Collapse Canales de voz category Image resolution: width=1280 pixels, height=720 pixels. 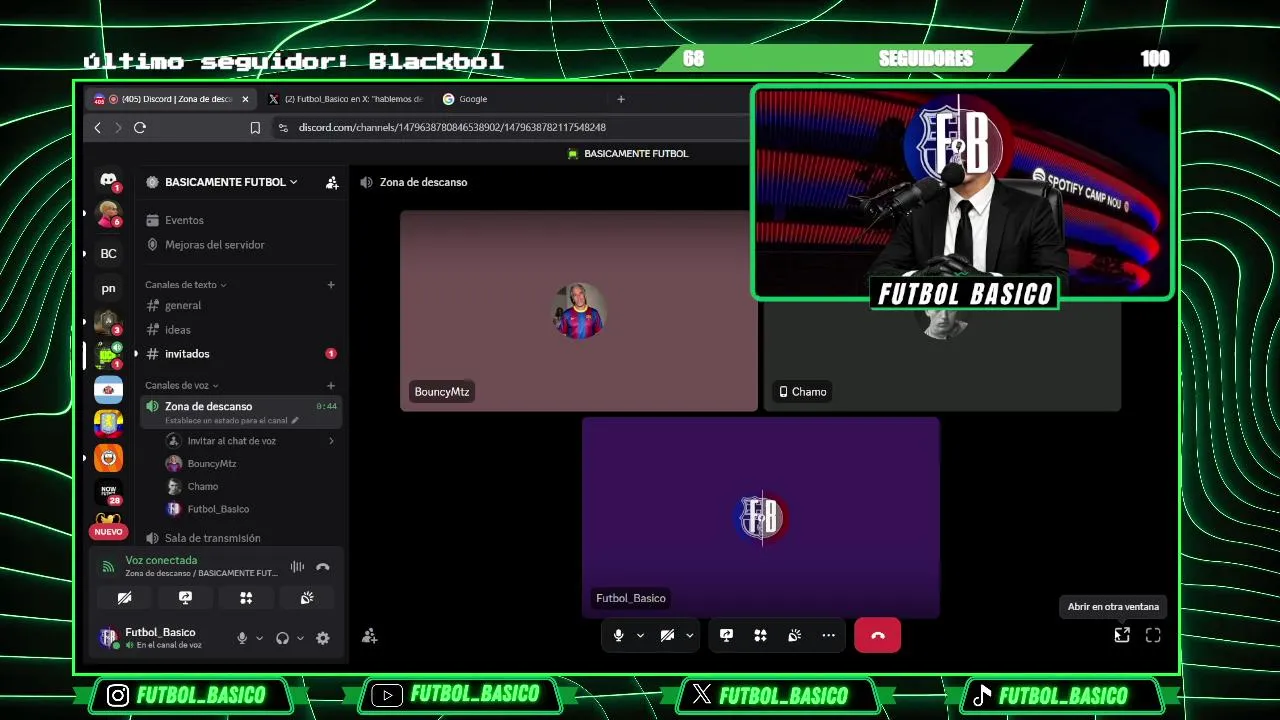coord(181,386)
